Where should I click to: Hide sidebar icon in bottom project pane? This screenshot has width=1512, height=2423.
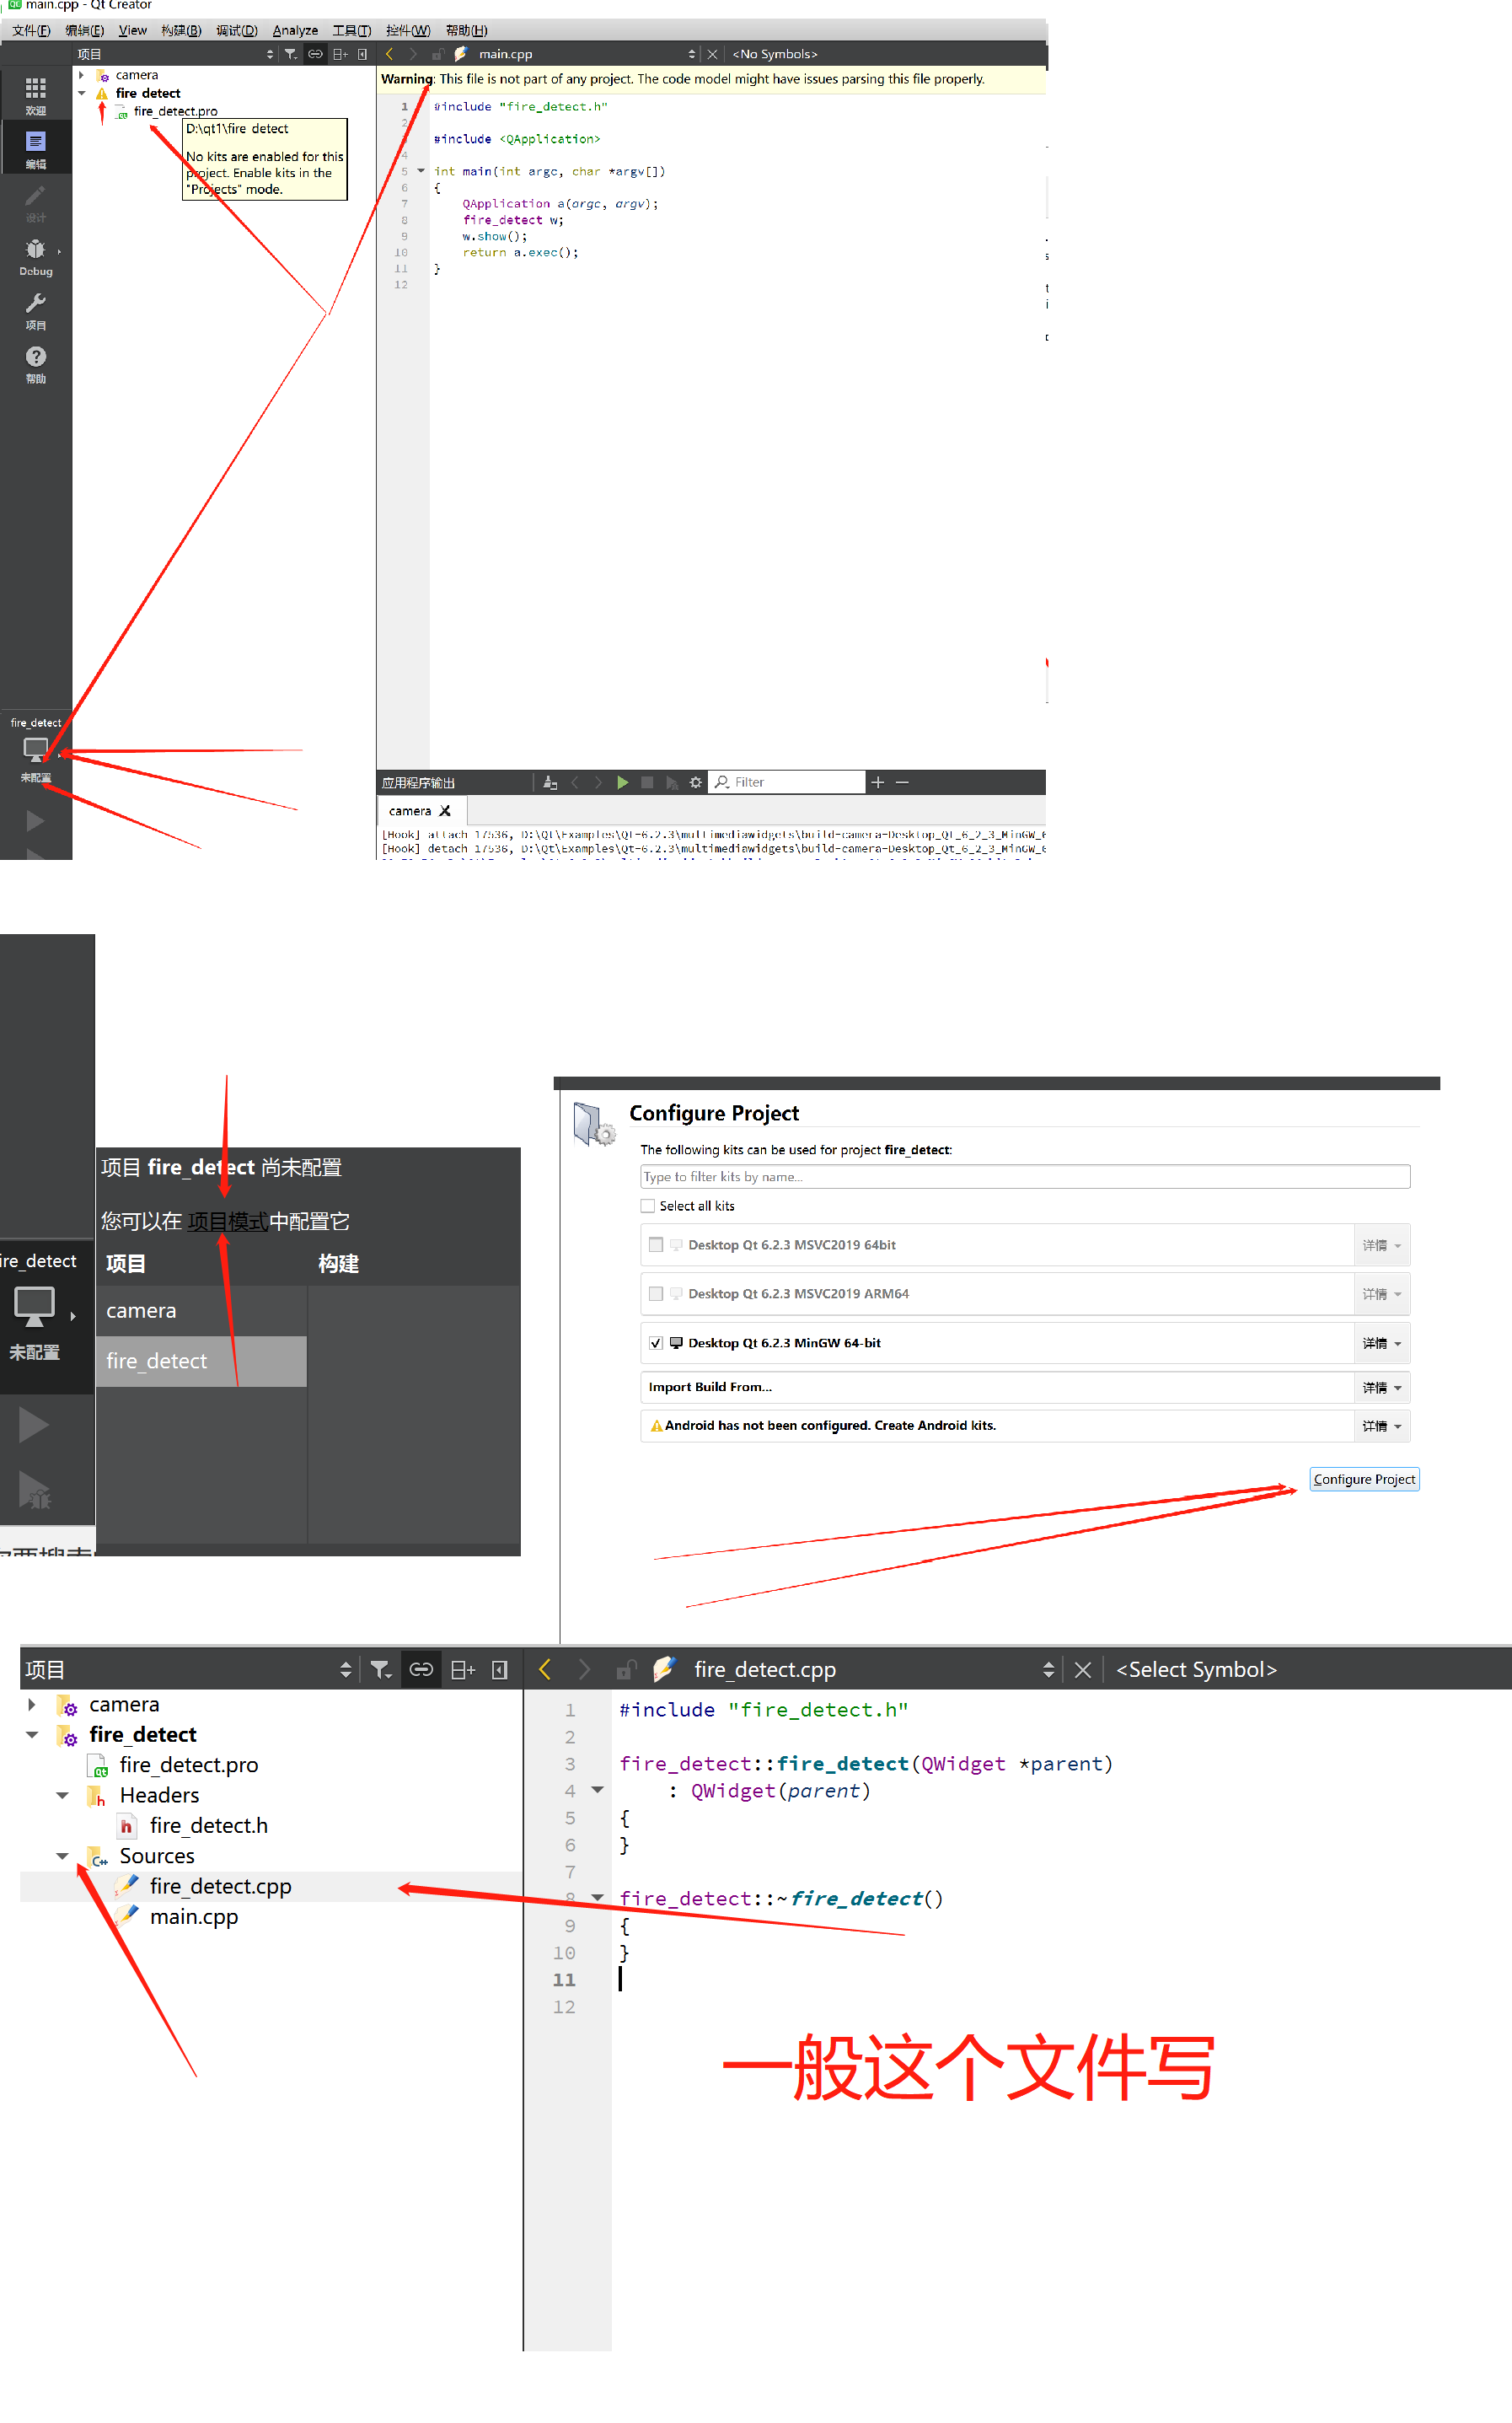coord(500,1669)
